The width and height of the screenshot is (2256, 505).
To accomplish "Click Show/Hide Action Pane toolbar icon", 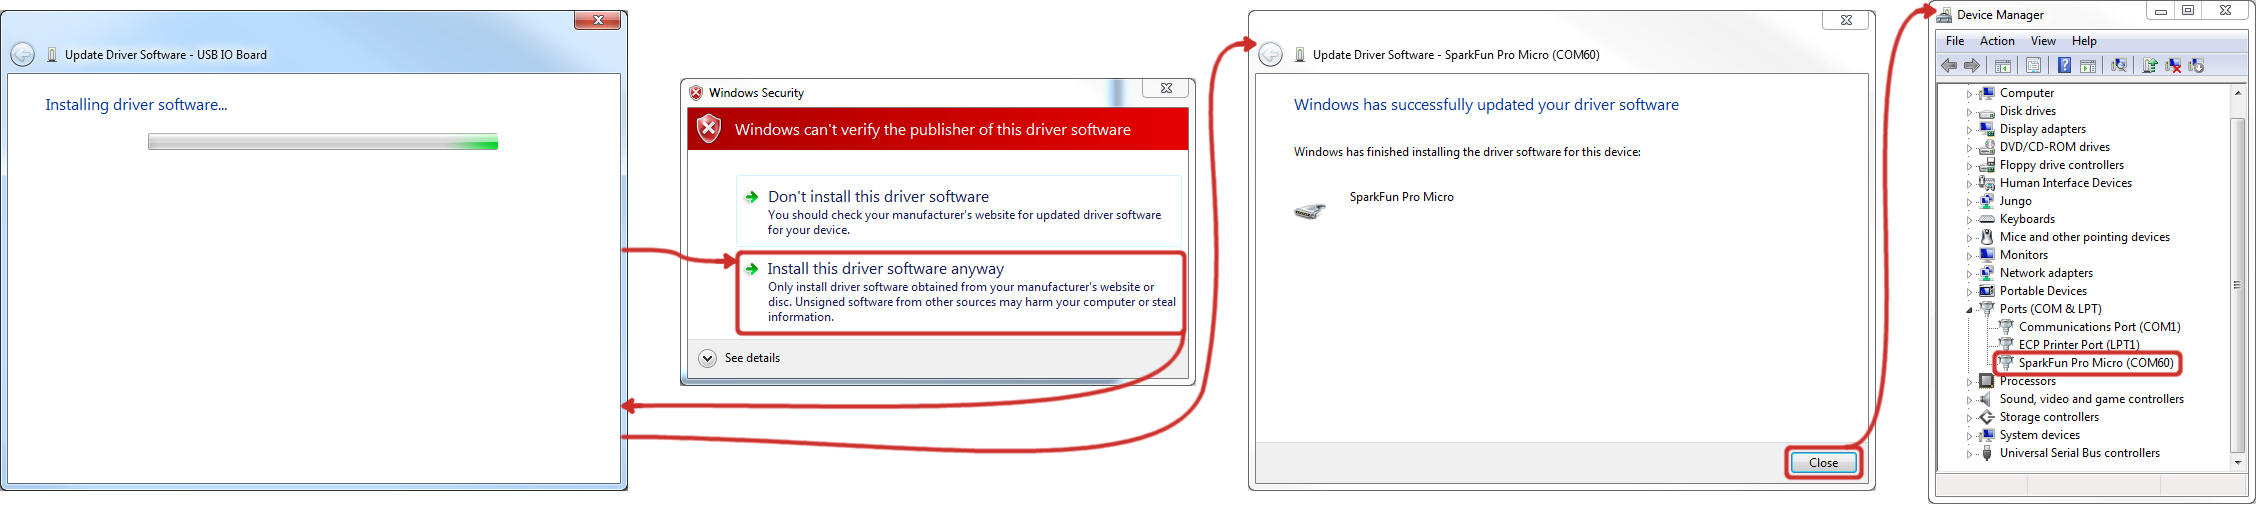I will (2088, 66).
